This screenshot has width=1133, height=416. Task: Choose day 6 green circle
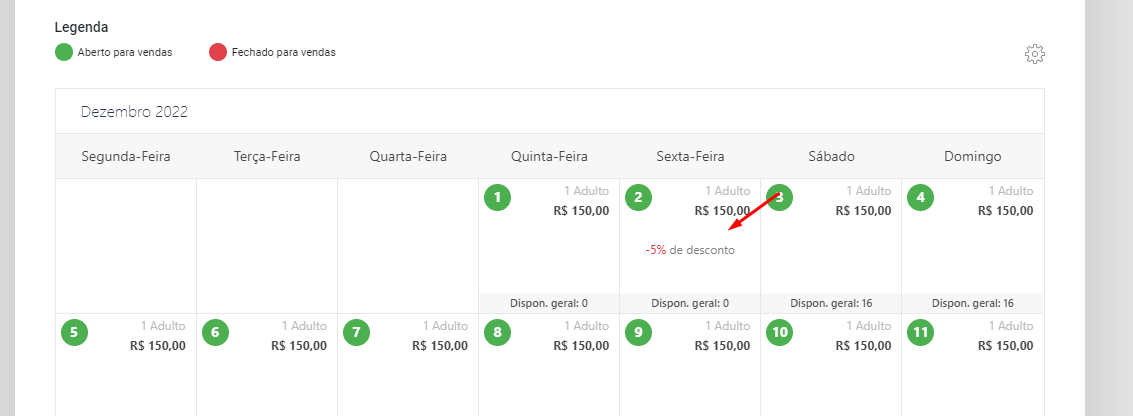click(215, 332)
